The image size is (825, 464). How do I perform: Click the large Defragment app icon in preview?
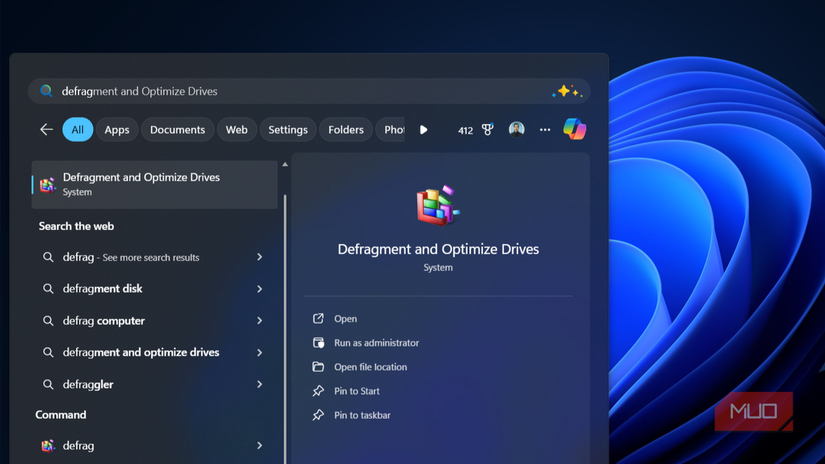pyautogui.click(x=438, y=206)
